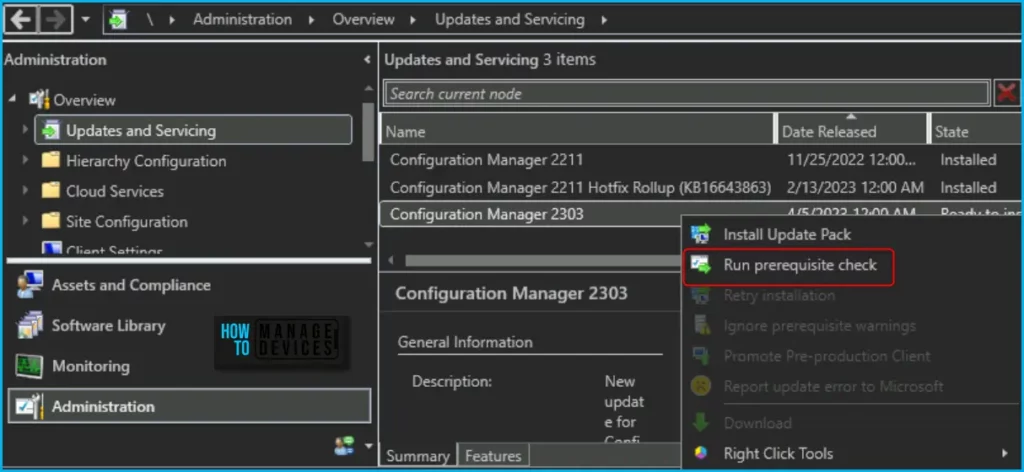Click the Software Library workspace icon

[29, 326]
